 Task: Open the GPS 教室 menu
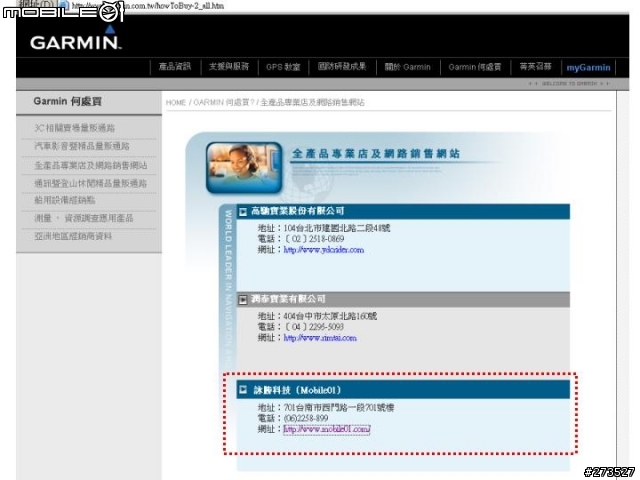(283, 67)
